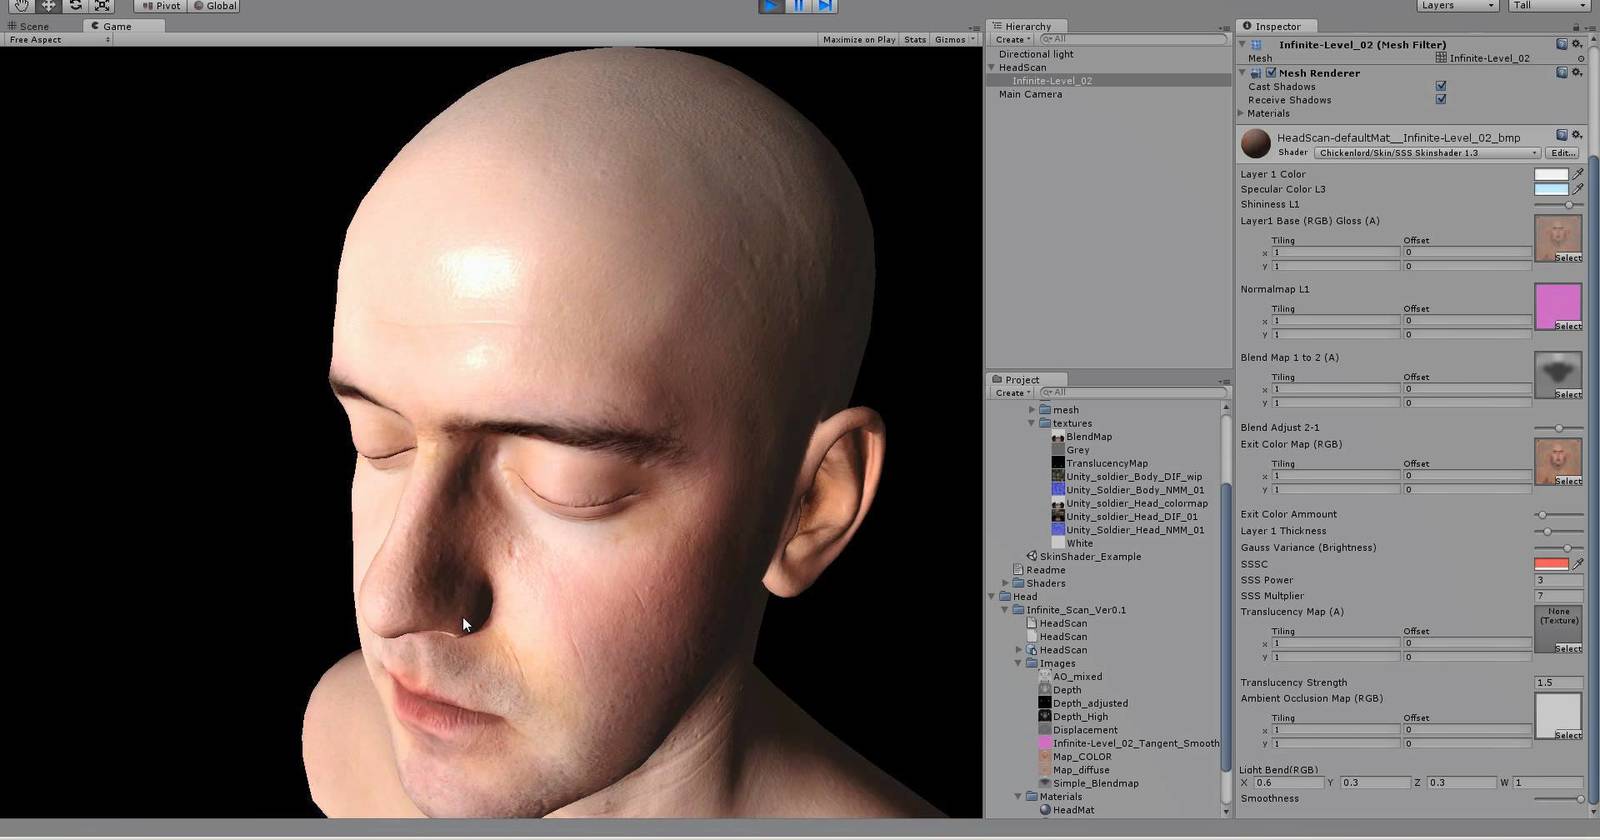
Task: Click the shader Edit... button
Action: point(1563,153)
